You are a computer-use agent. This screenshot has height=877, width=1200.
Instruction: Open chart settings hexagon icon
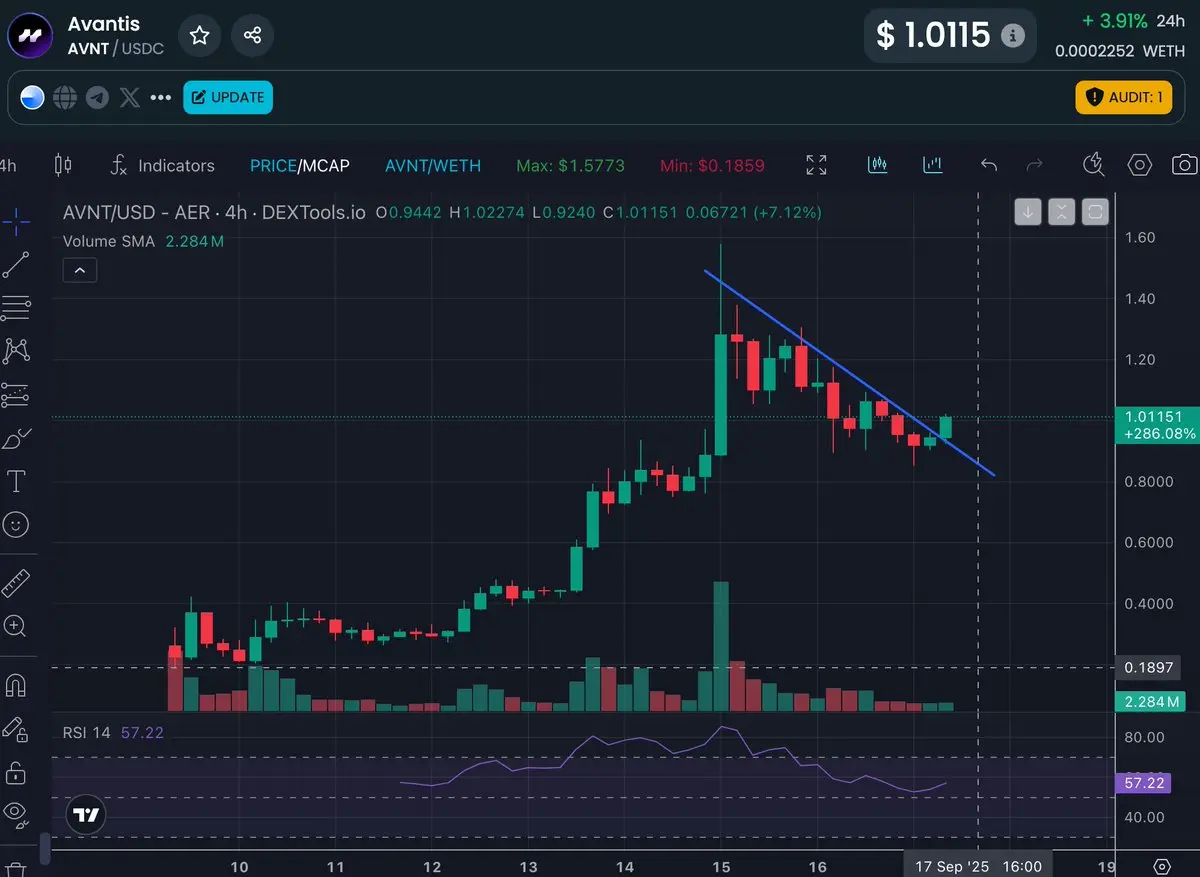pos(1140,165)
